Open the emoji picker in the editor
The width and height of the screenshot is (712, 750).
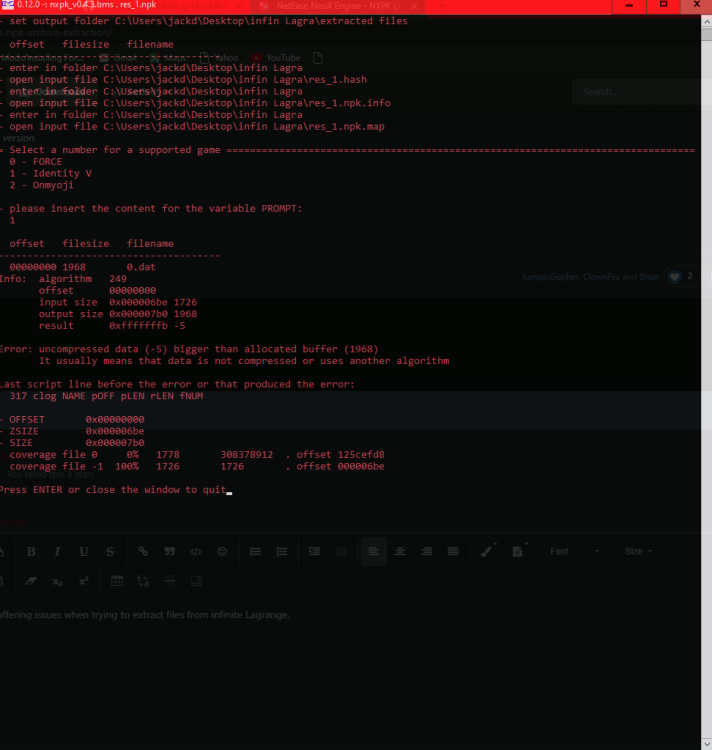[222, 551]
